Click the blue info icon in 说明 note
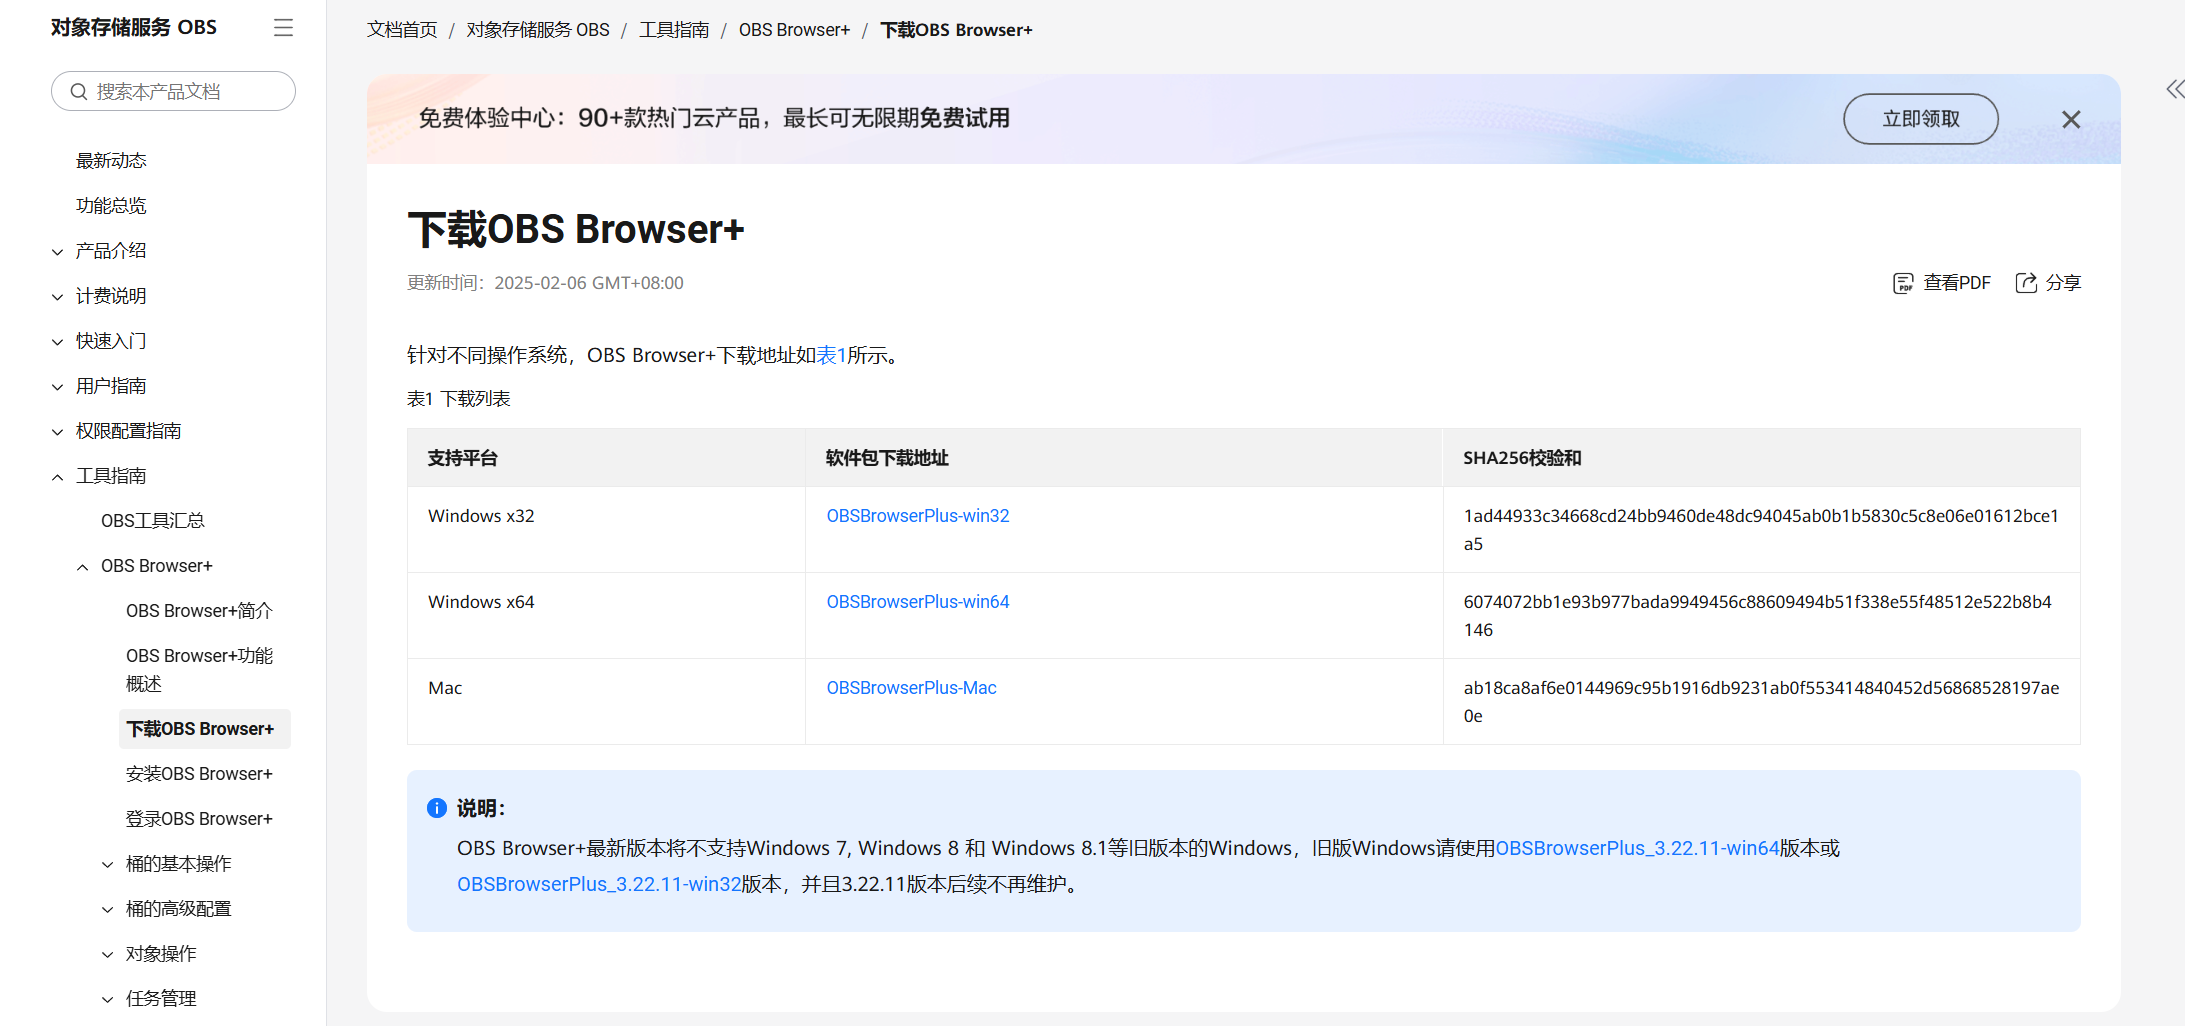 [436, 808]
